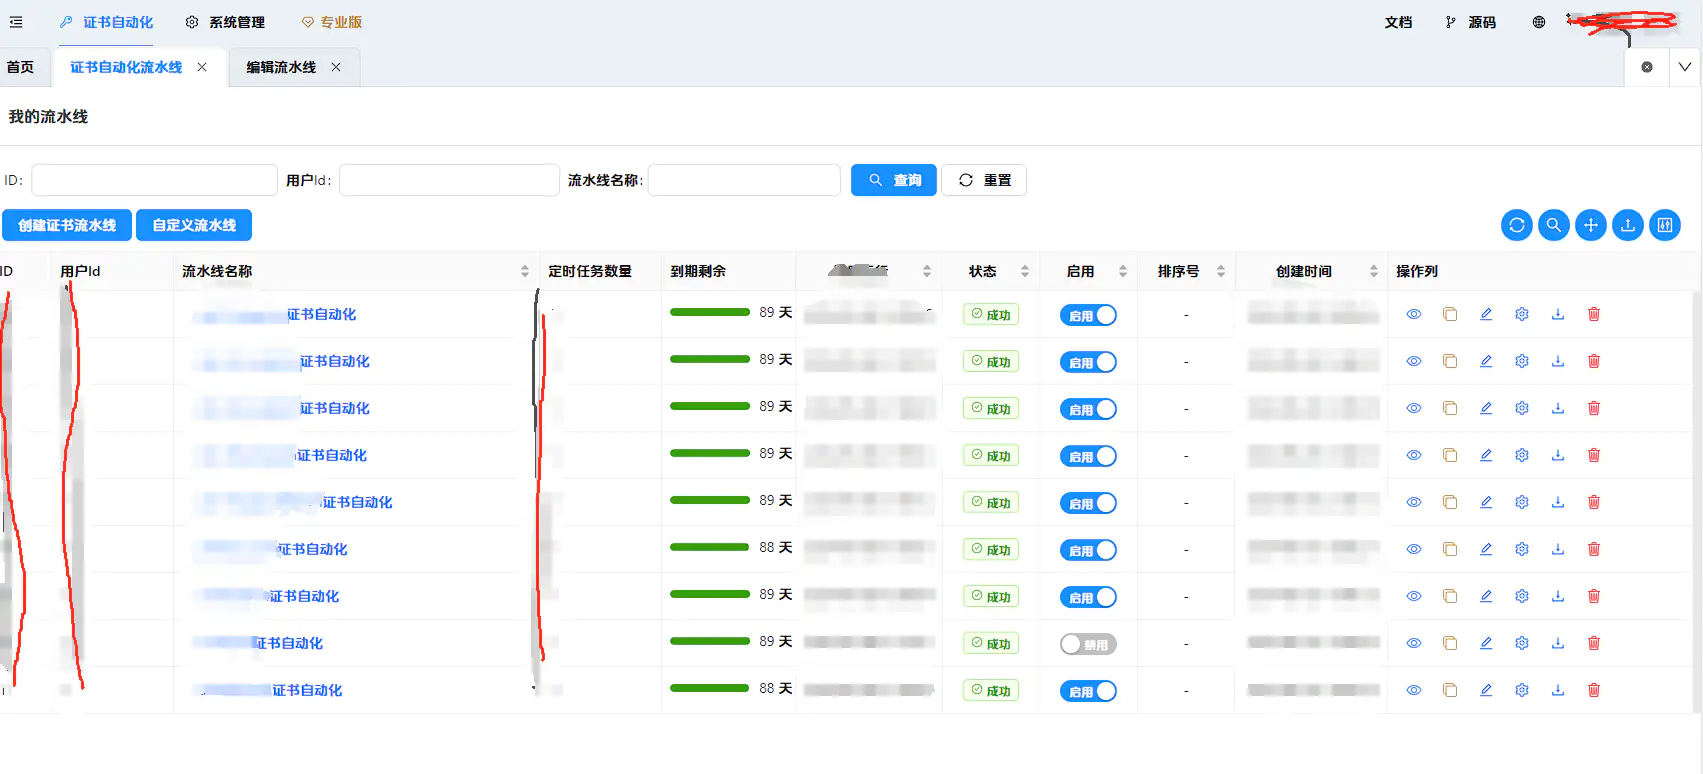1703x774 pixels.
Task: Switch to the 编辑流水线 tab
Action: pyautogui.click(x=281, y=67)
